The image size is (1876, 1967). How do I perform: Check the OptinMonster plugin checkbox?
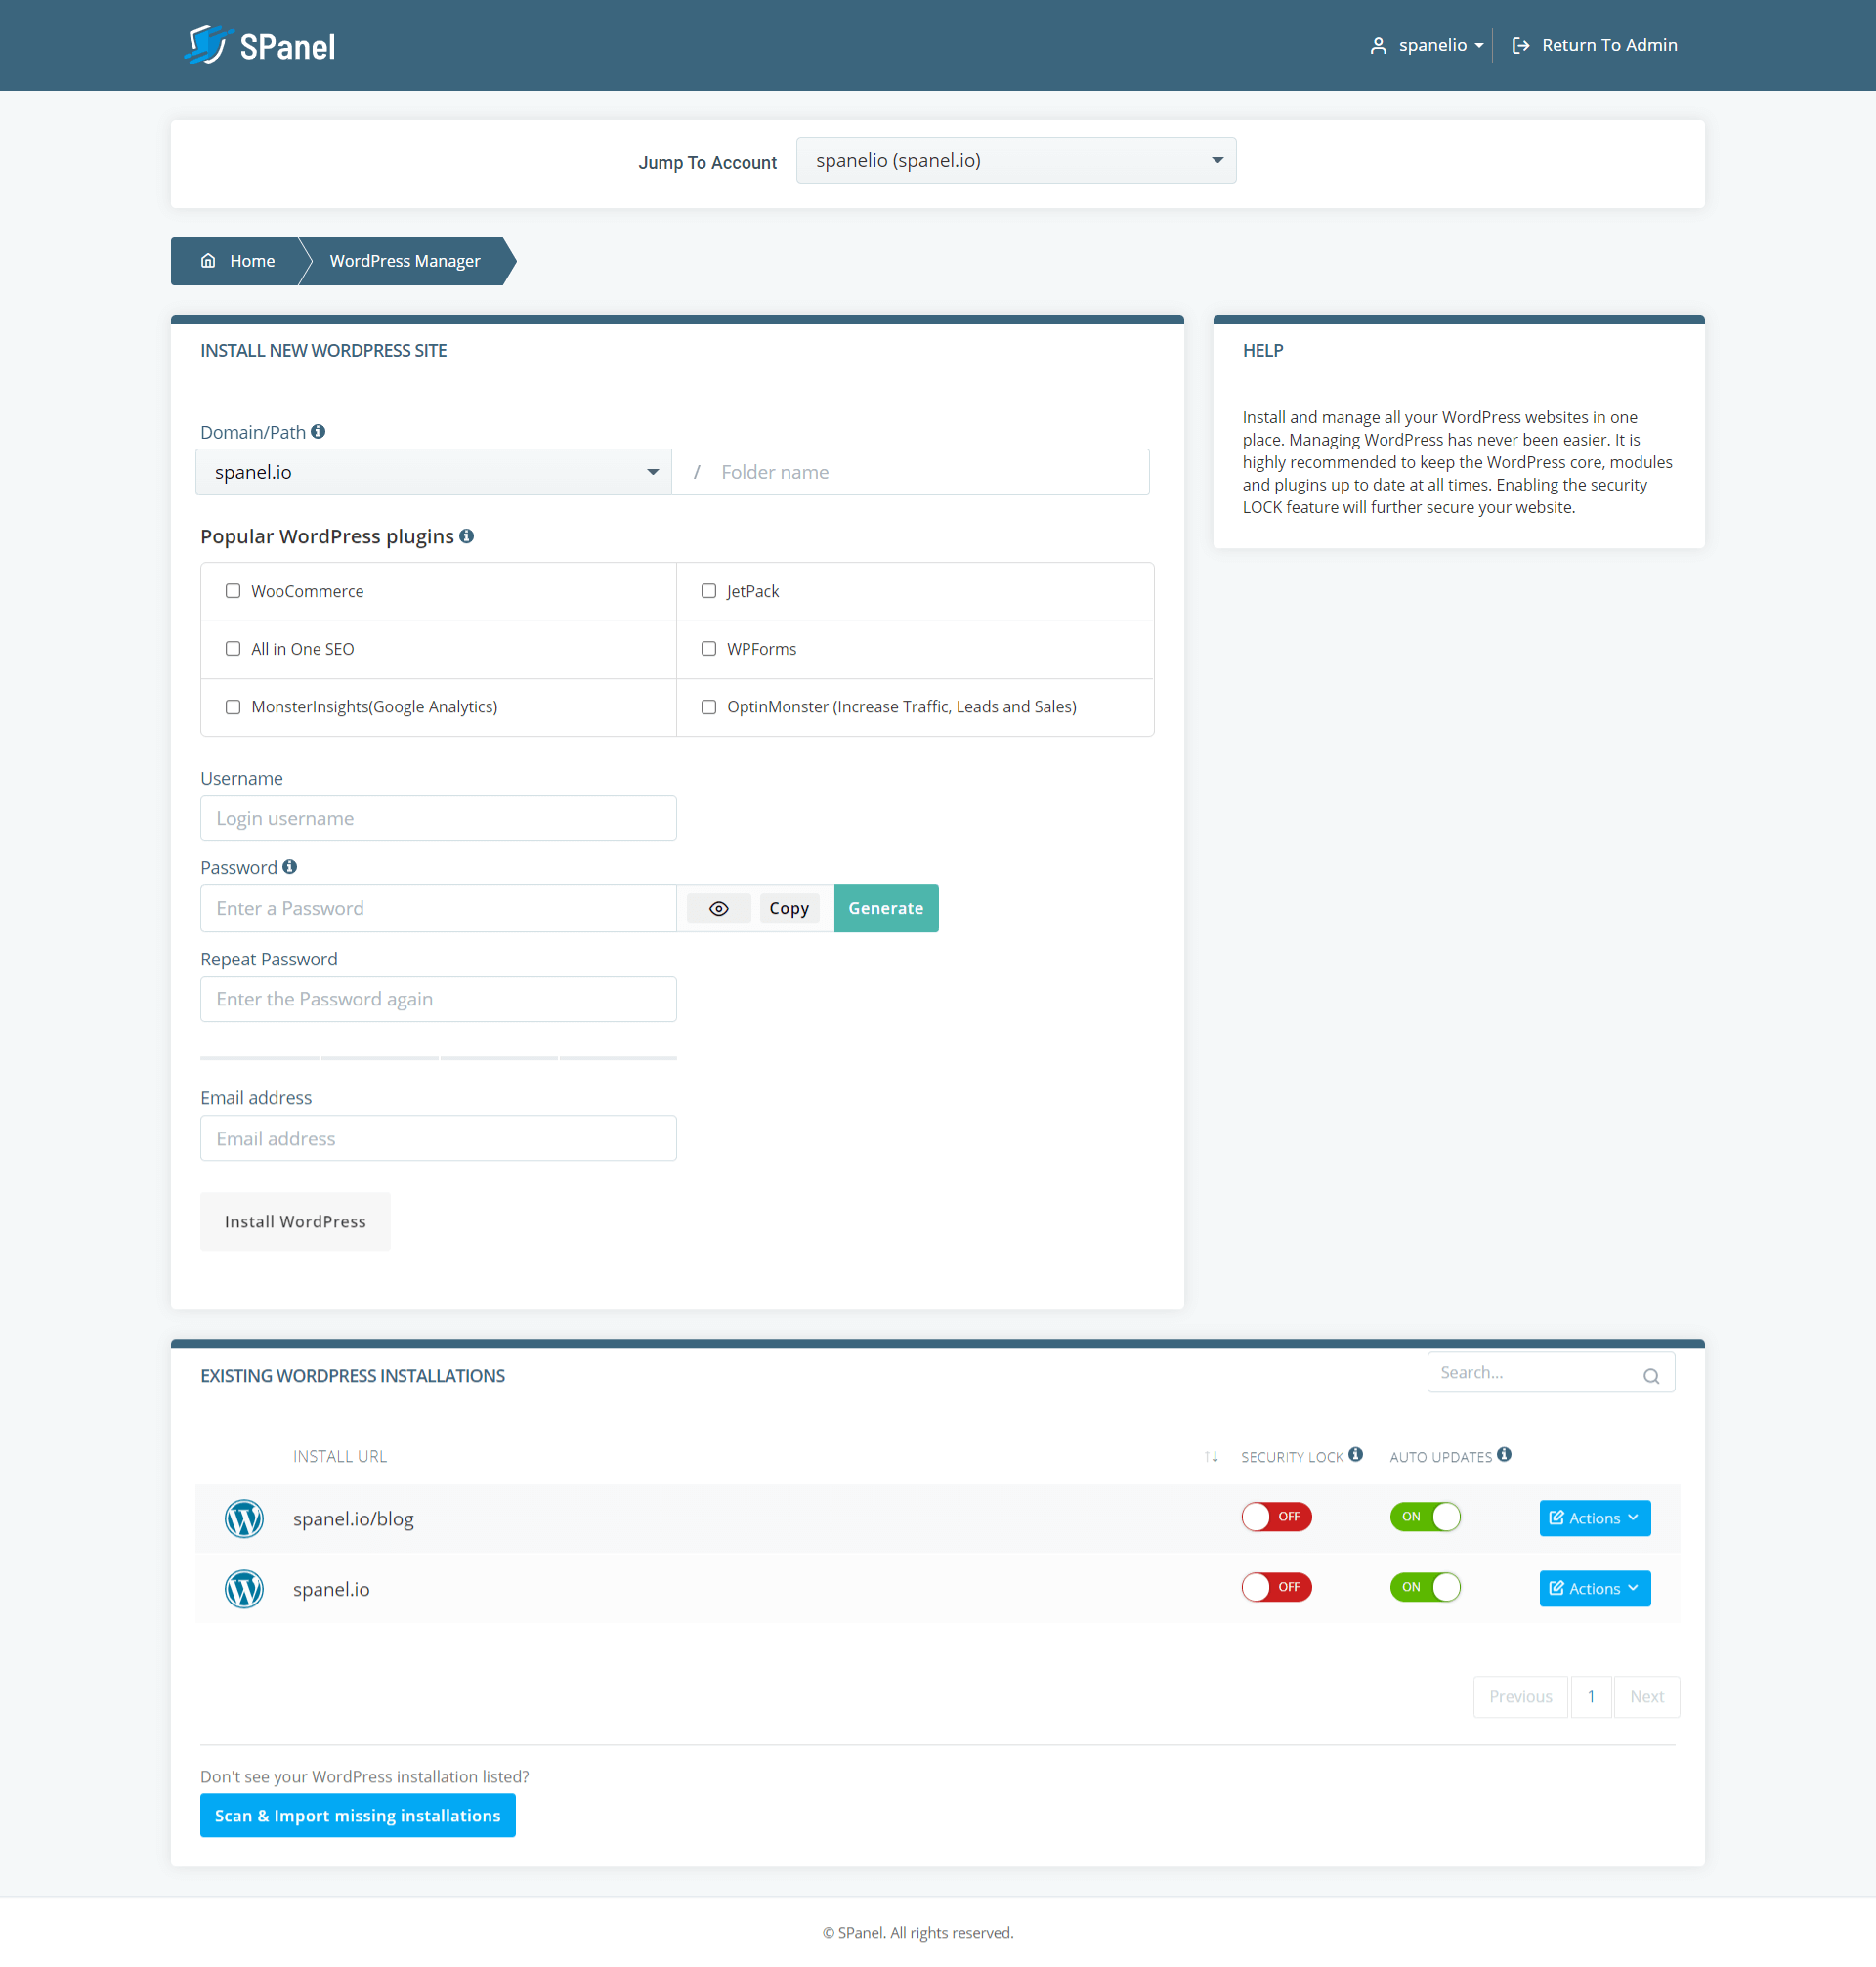coord(709,707)
